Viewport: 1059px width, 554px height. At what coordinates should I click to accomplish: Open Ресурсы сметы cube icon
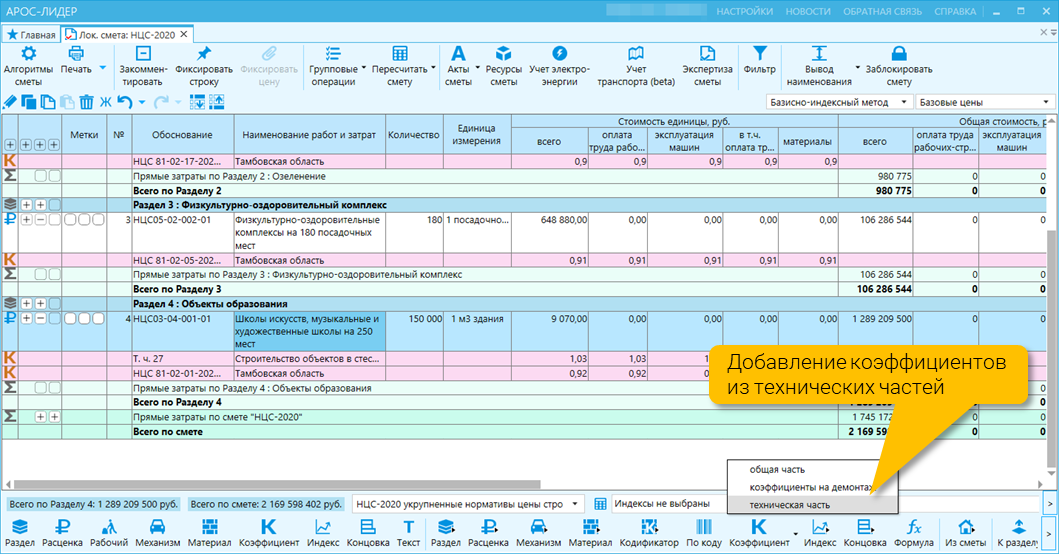503,53
